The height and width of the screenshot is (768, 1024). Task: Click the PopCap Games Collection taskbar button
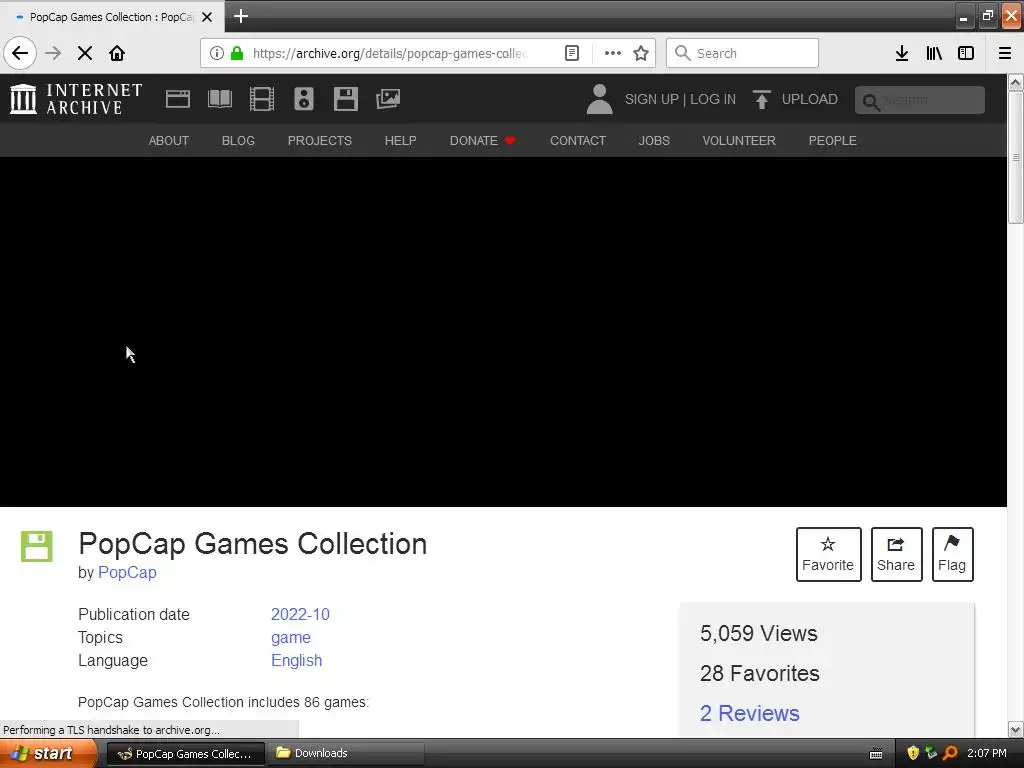[185, 754]
